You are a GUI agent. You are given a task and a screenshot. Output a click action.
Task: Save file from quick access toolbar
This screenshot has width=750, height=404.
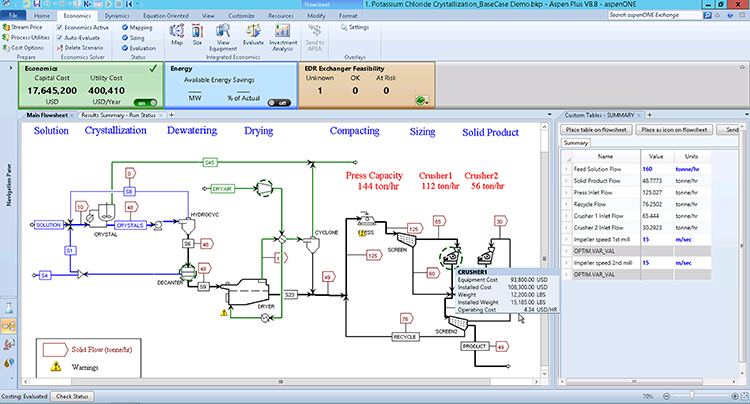(x=36, y=4)
